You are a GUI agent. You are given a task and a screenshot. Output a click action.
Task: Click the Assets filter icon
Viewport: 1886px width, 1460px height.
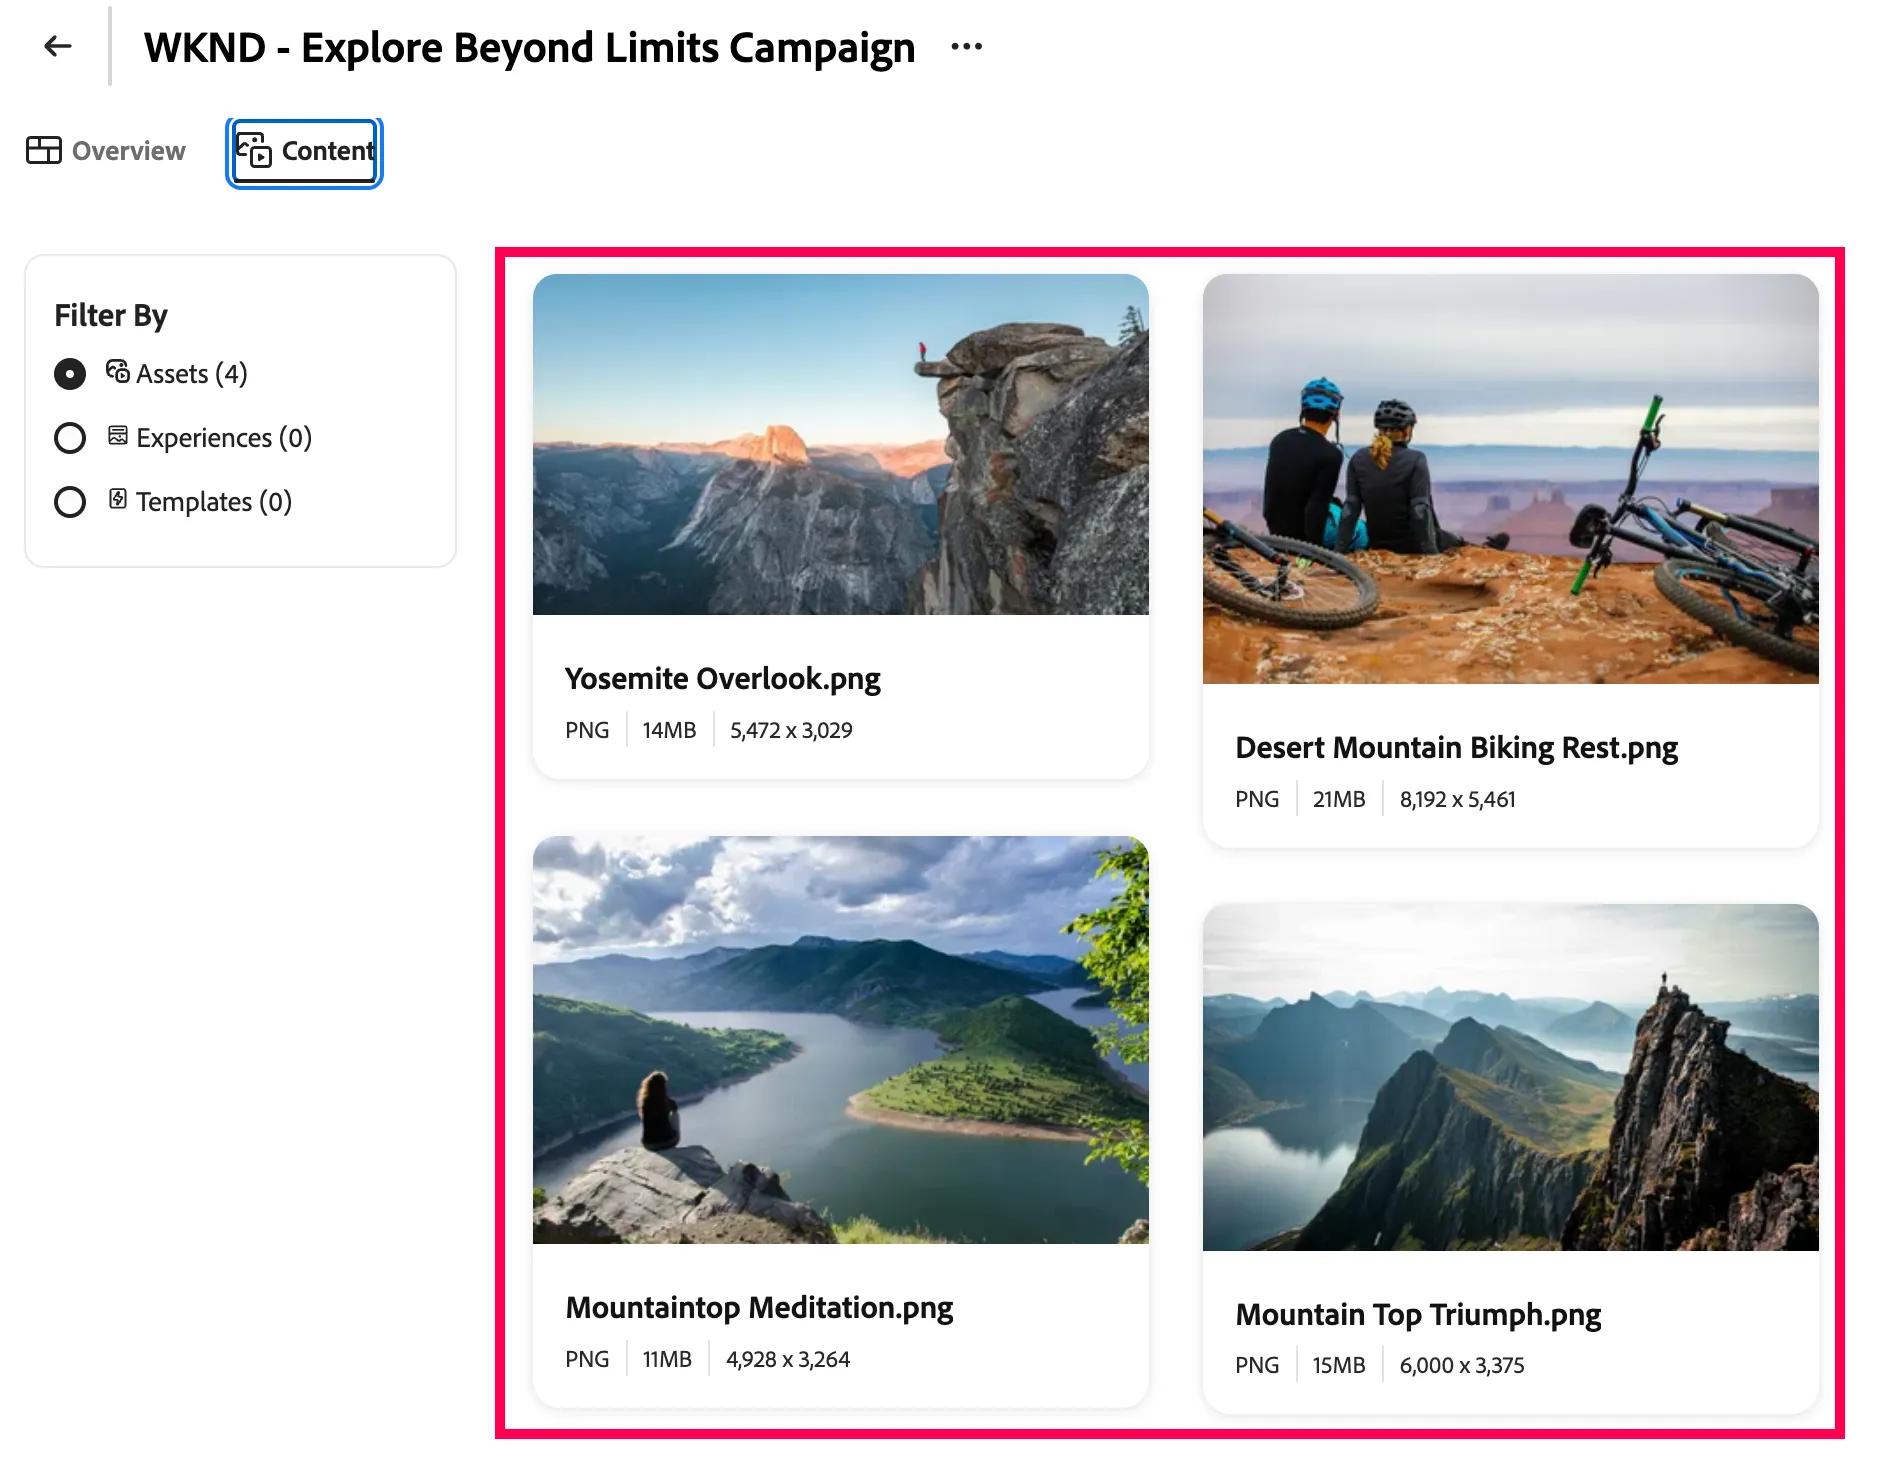(117, 372)
